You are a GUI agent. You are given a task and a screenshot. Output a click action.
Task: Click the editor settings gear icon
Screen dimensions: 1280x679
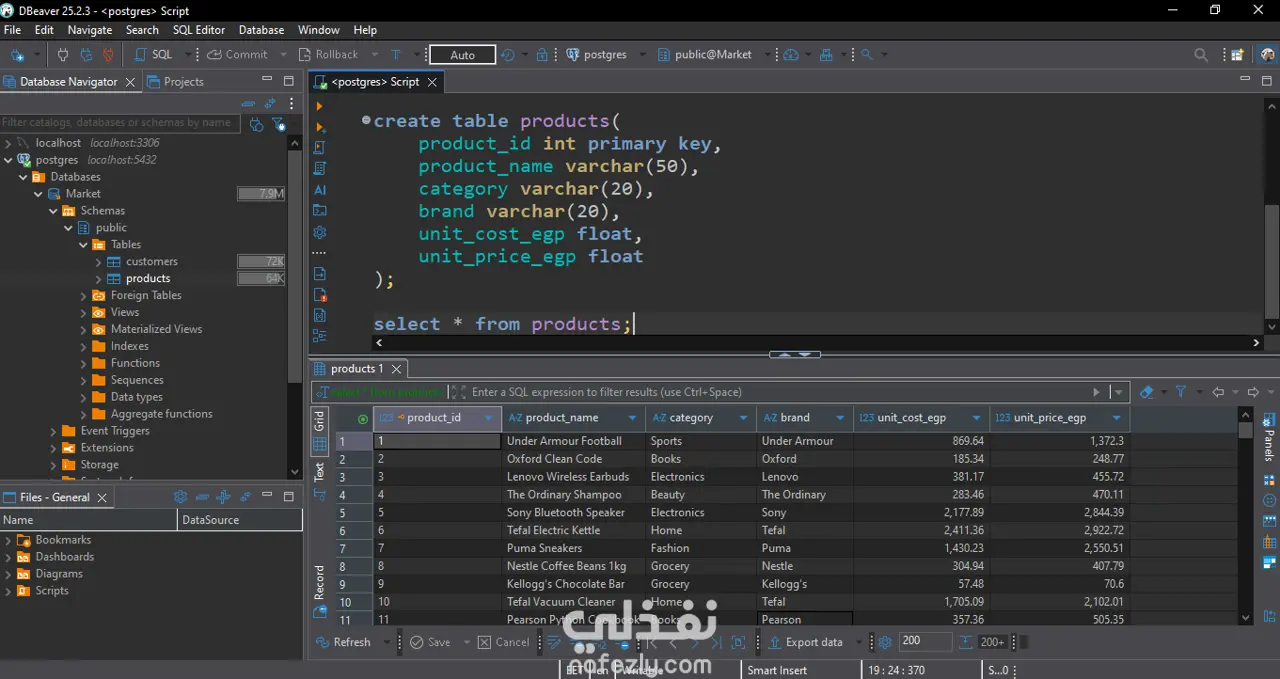click(320, 232)
